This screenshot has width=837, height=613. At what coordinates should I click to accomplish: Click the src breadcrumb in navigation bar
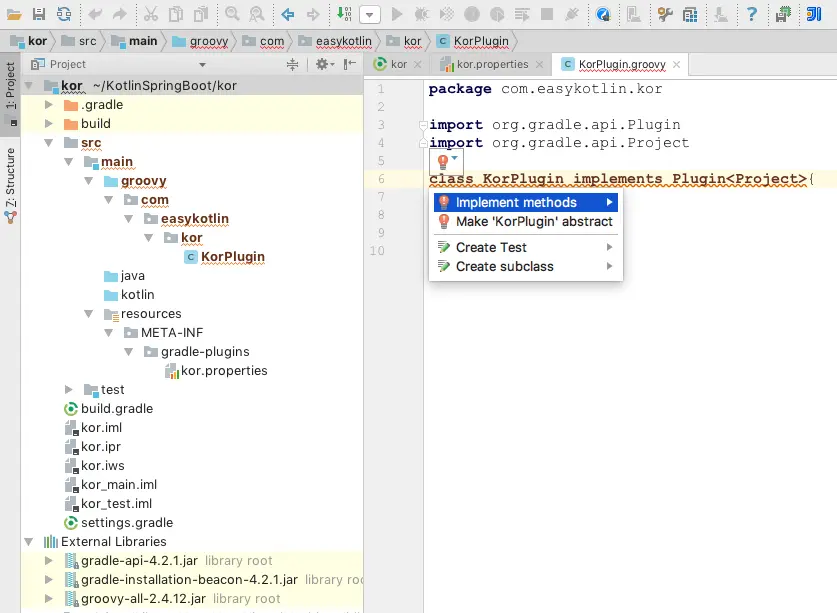pyautogui.click(x=79, y=41)
